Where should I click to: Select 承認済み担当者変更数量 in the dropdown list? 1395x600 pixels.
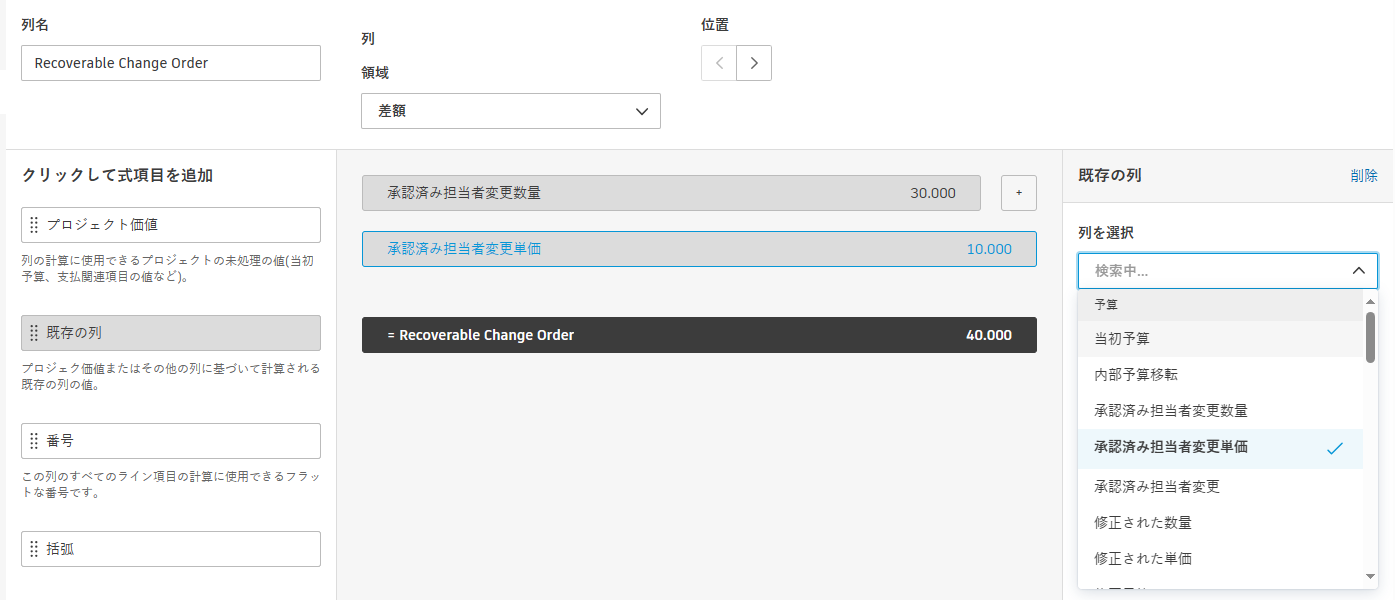[1220, 411]
